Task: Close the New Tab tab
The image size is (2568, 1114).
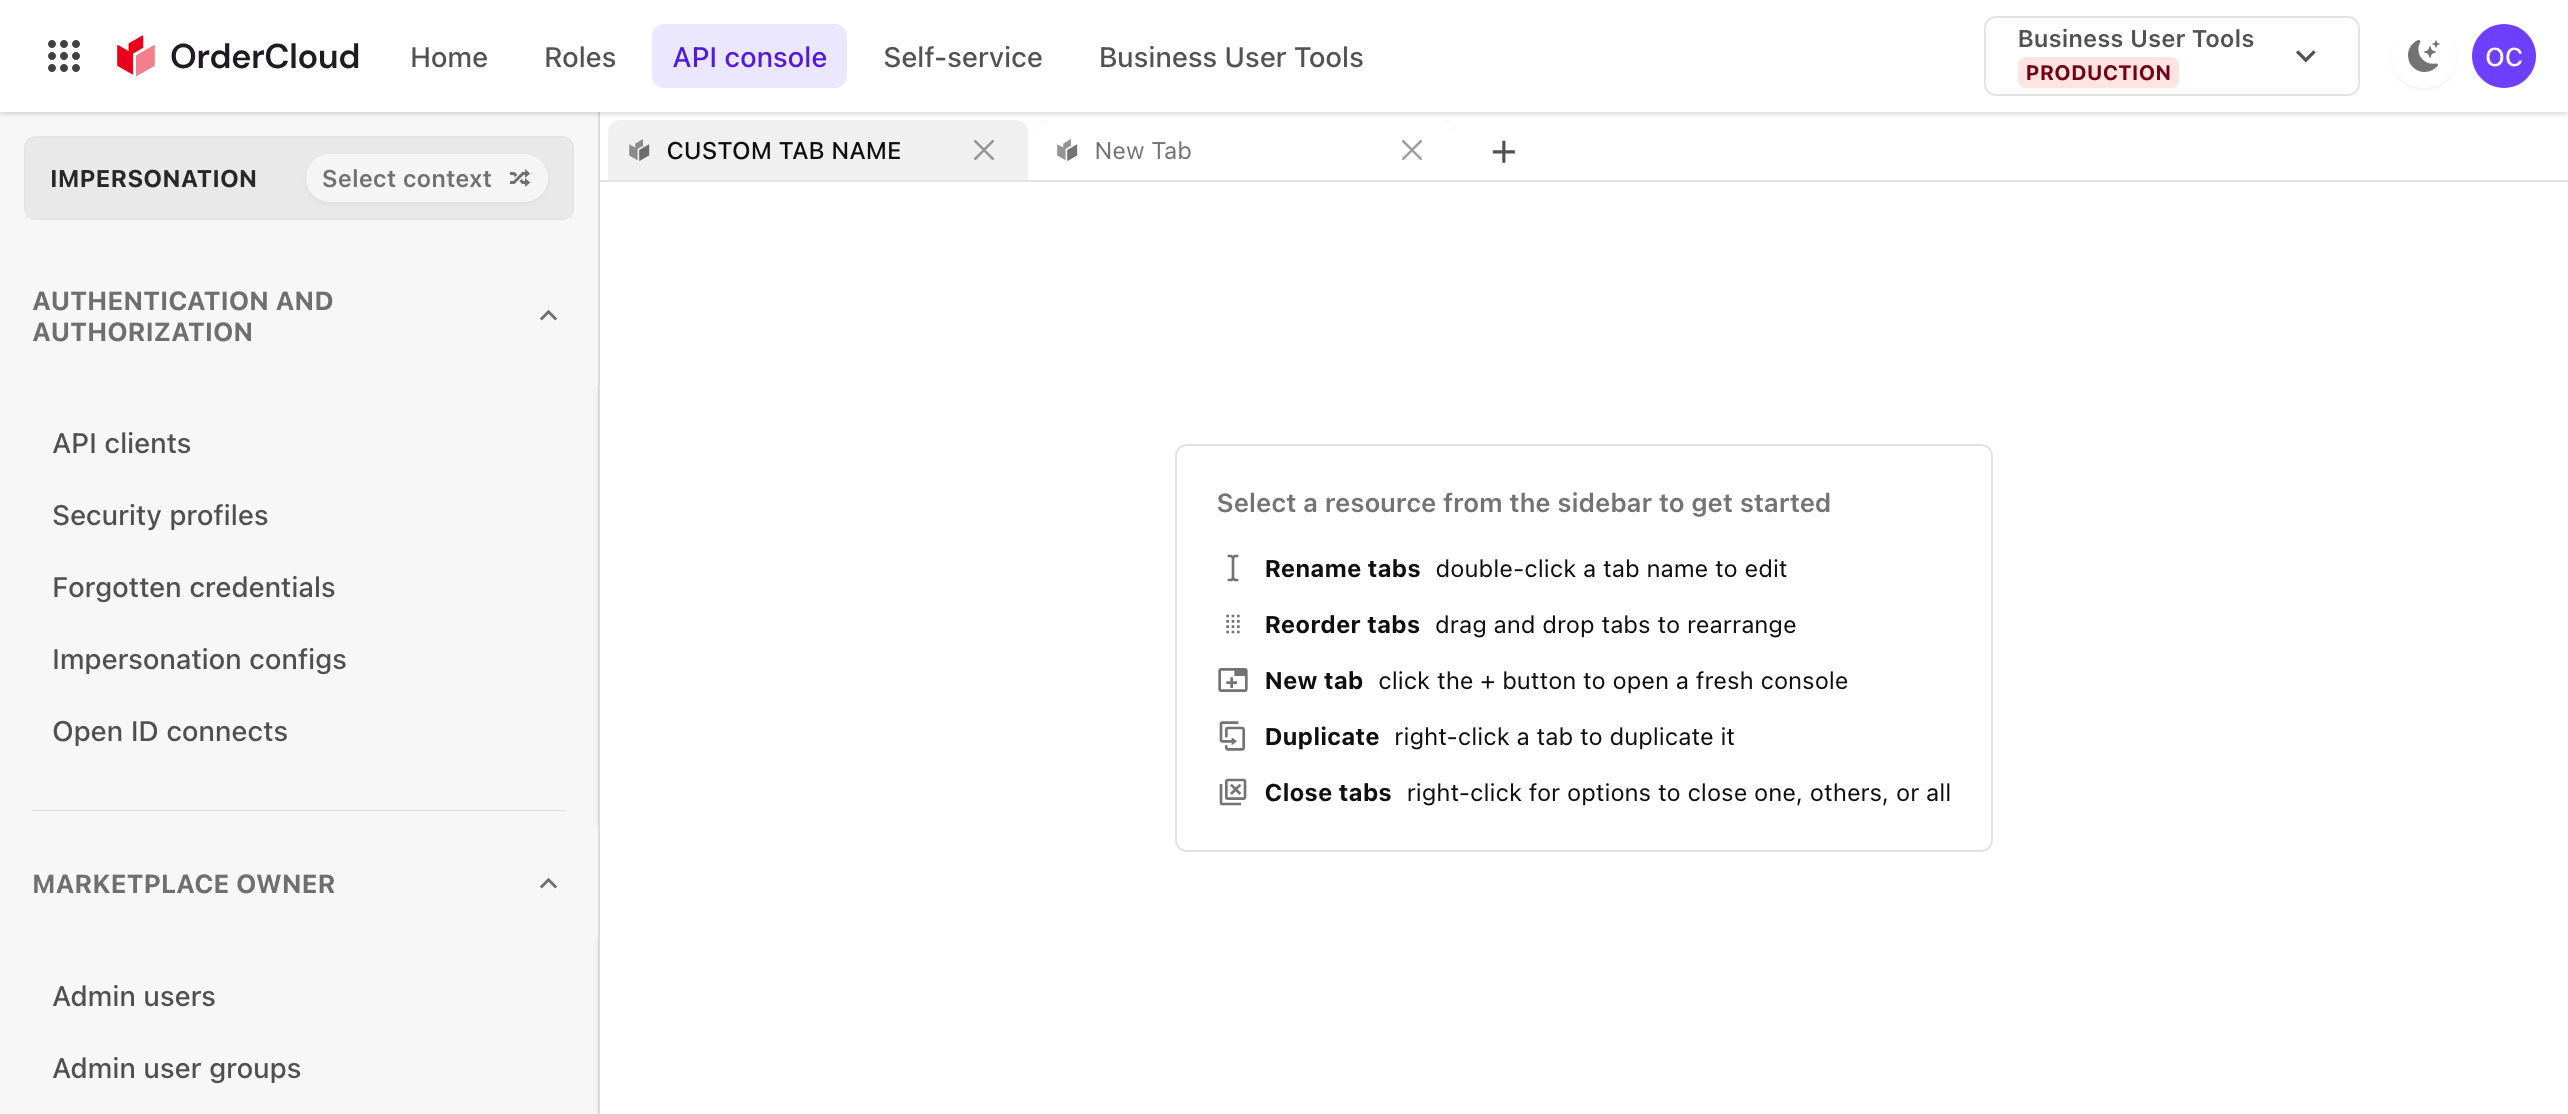Action: 1411,150
